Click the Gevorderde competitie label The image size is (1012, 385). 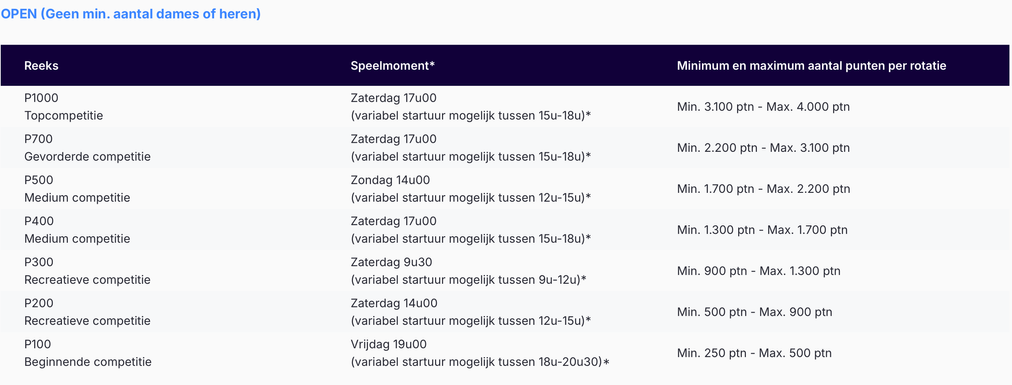click(87, 157)
